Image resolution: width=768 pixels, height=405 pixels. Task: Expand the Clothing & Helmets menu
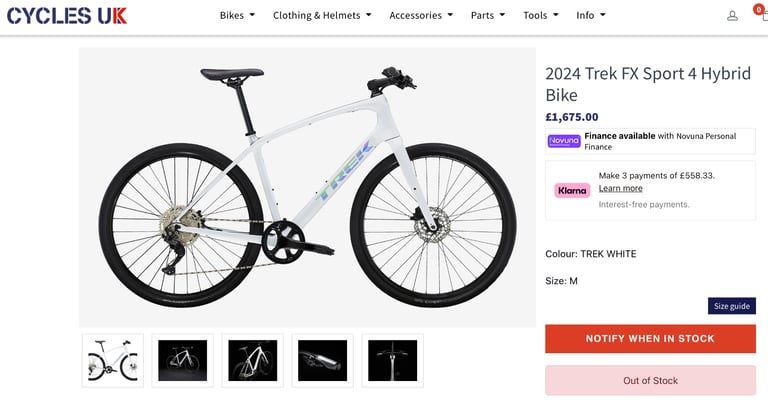(322, 15)
